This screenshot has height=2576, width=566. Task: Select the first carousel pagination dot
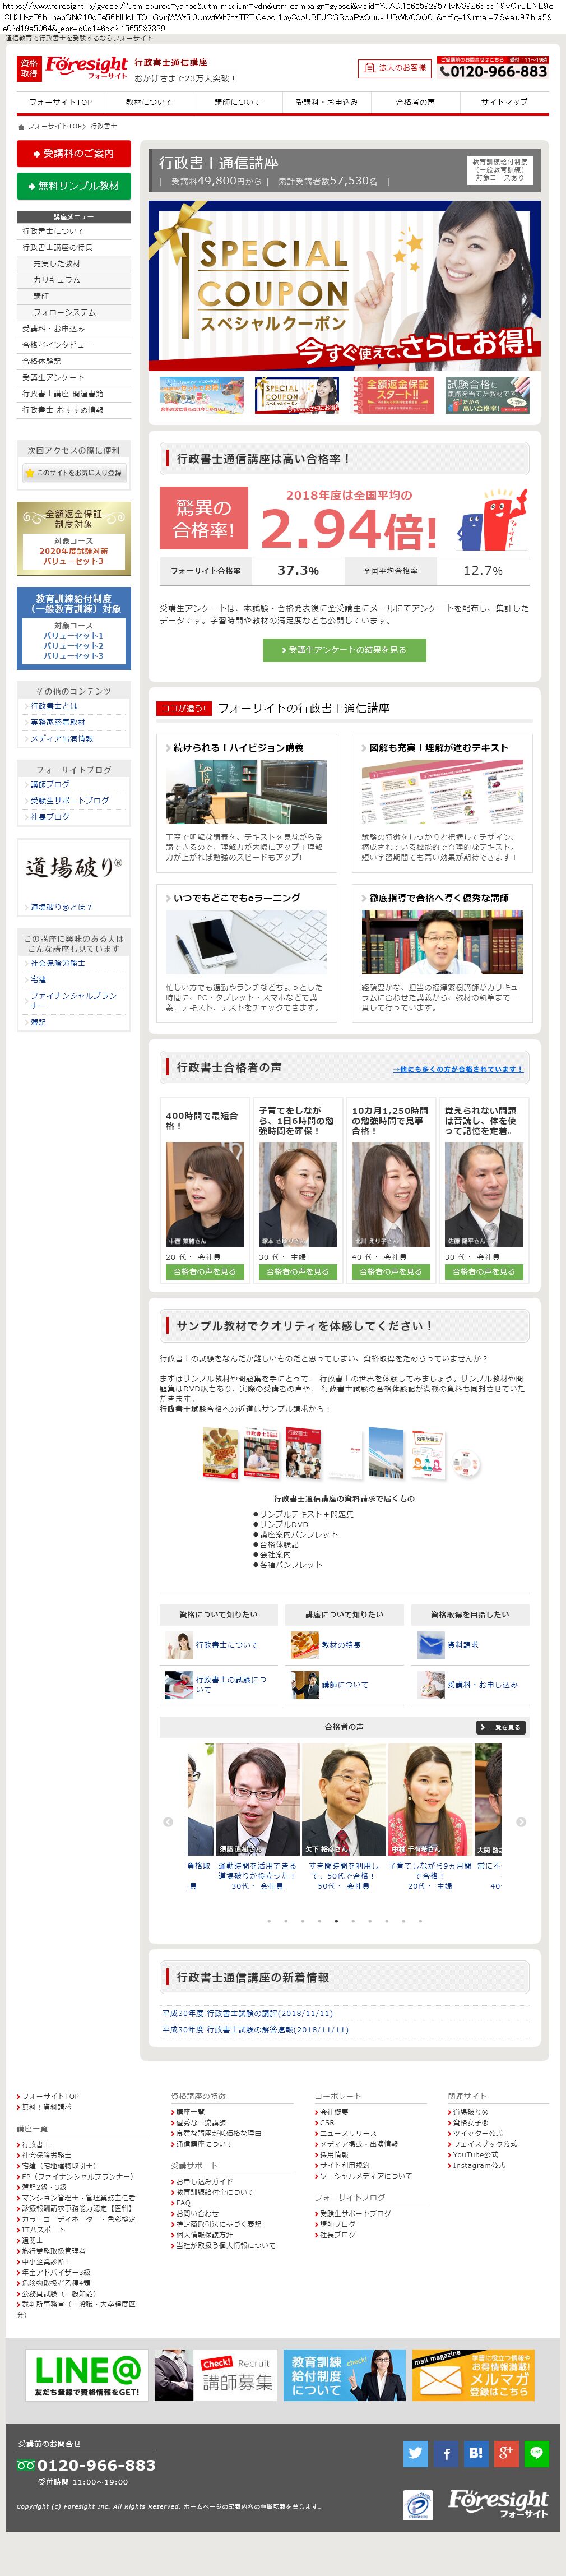pyautogui.click(x=268, y=1920)
